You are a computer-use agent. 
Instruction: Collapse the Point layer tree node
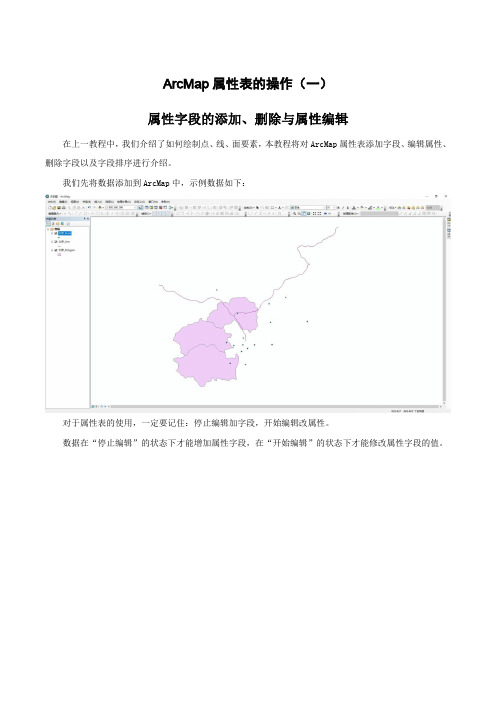point(52,233)
